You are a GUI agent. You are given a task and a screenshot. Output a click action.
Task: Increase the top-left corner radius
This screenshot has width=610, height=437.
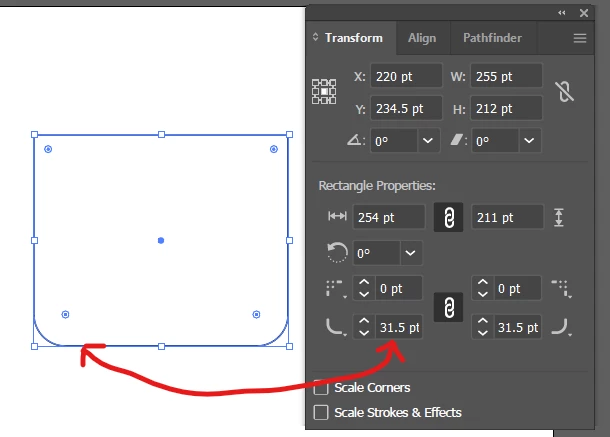(364, 283)
